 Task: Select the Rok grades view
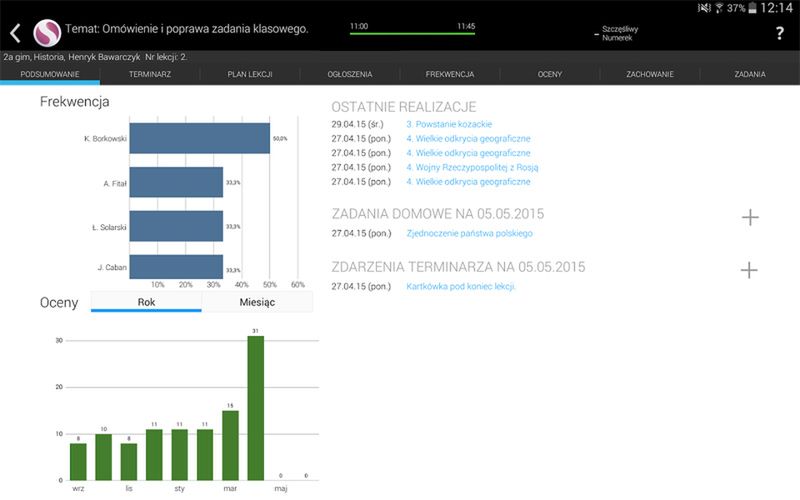(x=146, y=302)
